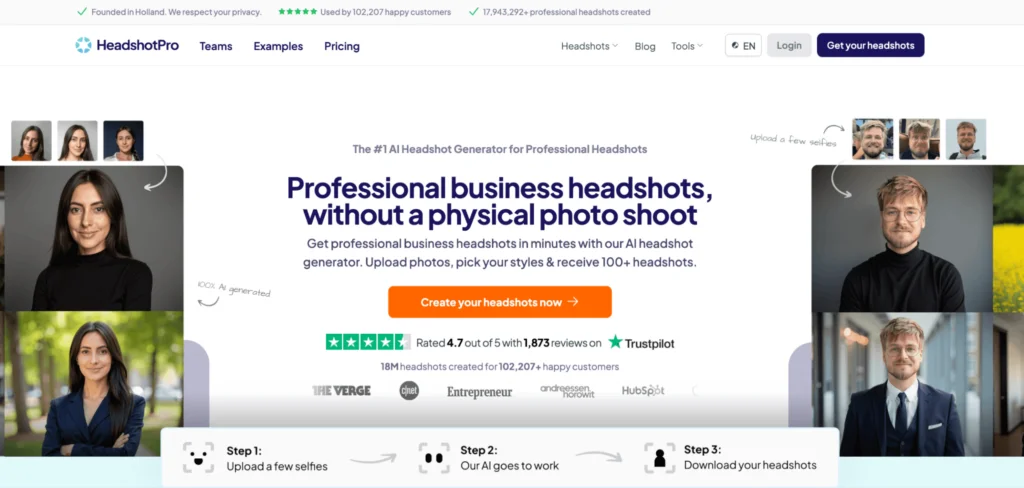Click the first woman selfie thumbnail

tap(31, 140)
